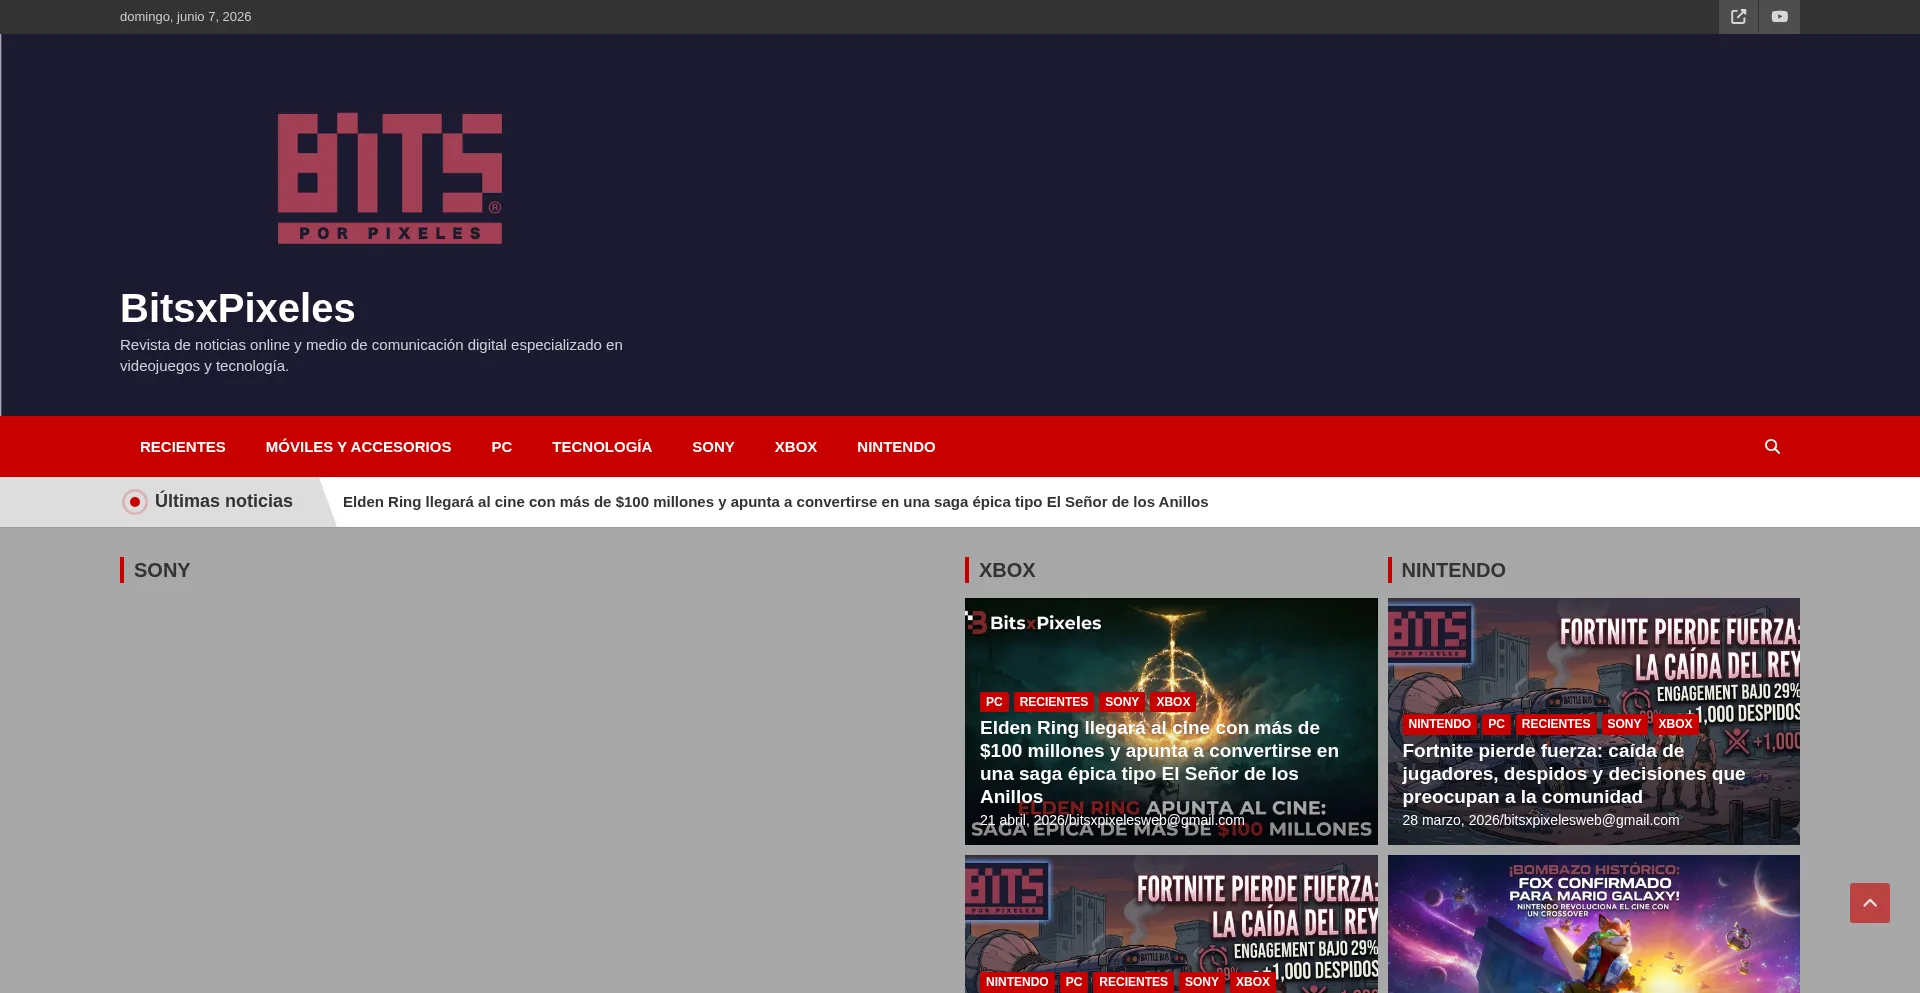Click SONY tag on top Fortnite card in NINTENDO column
The height and width of the screenshot is (993, 1920).
coord(1624,724)
